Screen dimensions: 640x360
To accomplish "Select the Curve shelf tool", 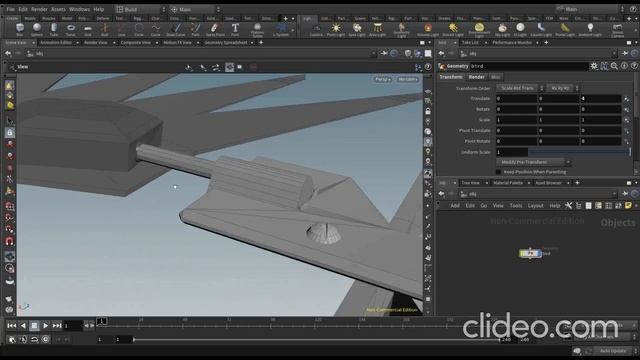I will tap(156, 29).
